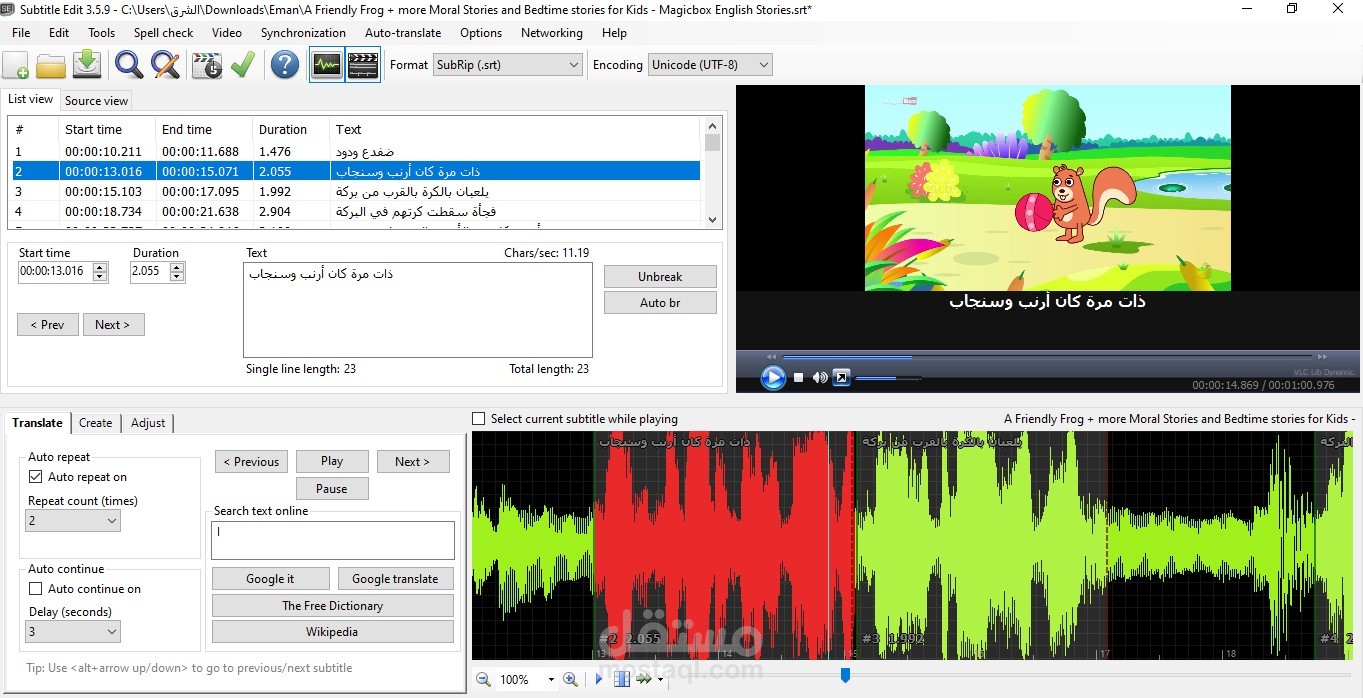Image resolution: width=1363 pixels, height=698 pixels.
Task: Click the Unbreak button
Action: point(660,277)
